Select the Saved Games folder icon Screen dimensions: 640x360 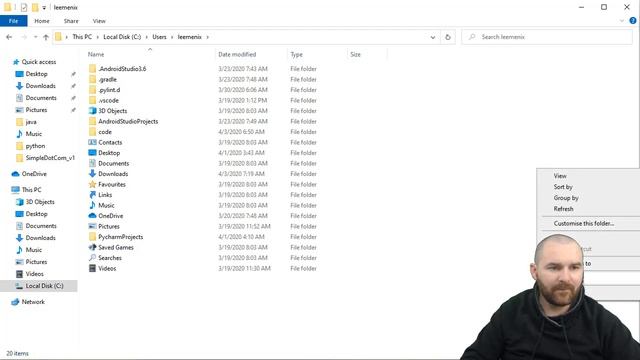click(x=93, y=247)
